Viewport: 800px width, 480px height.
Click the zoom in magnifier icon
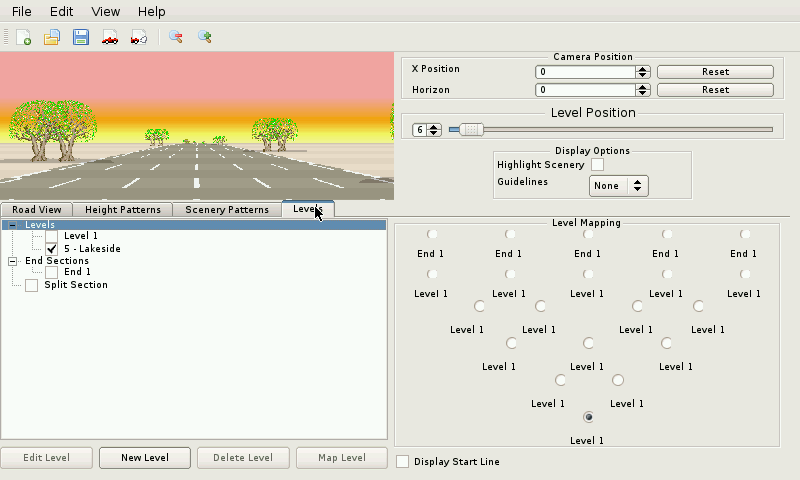(x=205, y=37)
